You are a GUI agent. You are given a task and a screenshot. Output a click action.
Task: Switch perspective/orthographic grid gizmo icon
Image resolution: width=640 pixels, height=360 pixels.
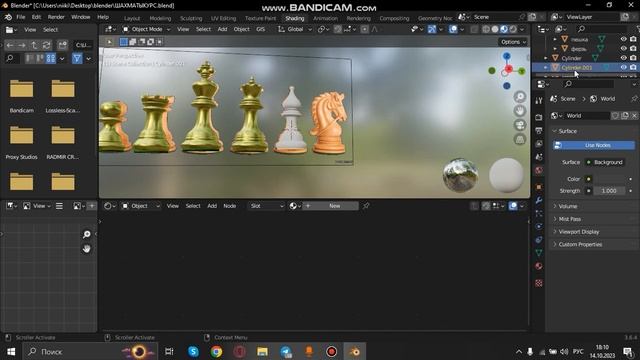(520, 139)
